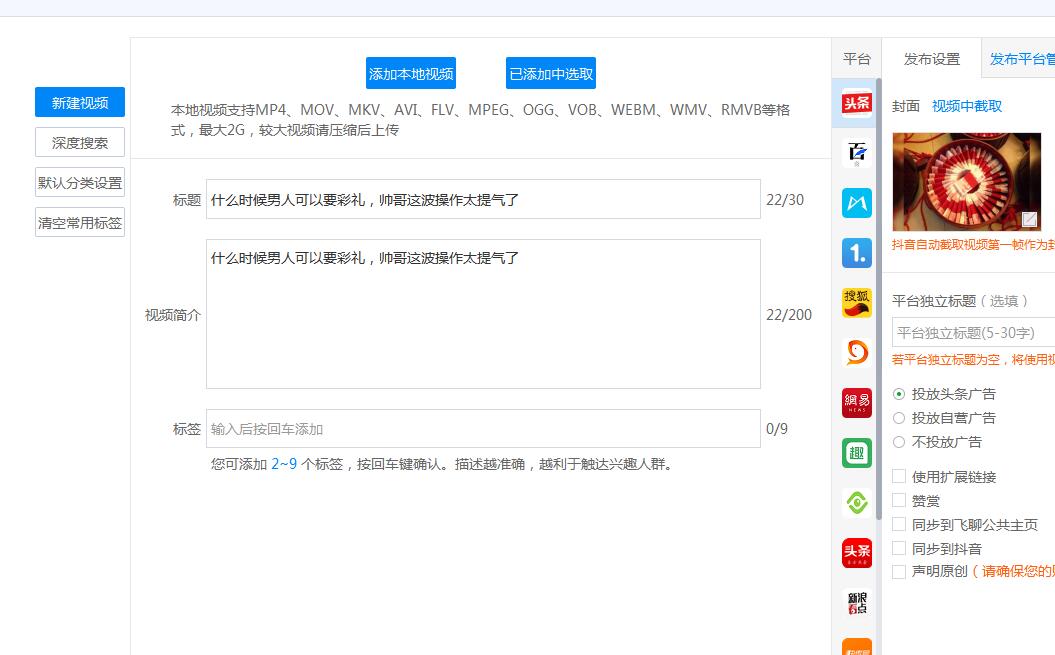Tick the 同步到抖音 checkbox
Image resolution: width=1055 pixels, height=655 pixels.
pyautogui.click(x=899, y=549)
